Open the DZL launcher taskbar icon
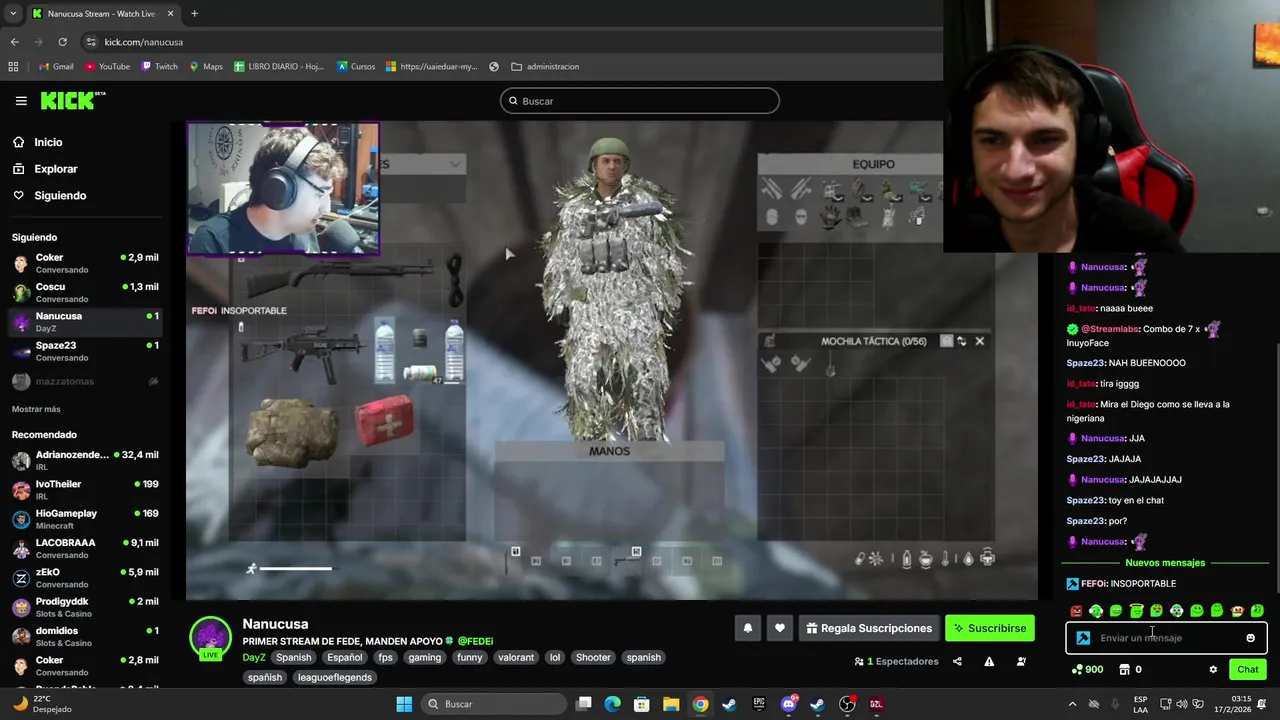 click(876, 704)
